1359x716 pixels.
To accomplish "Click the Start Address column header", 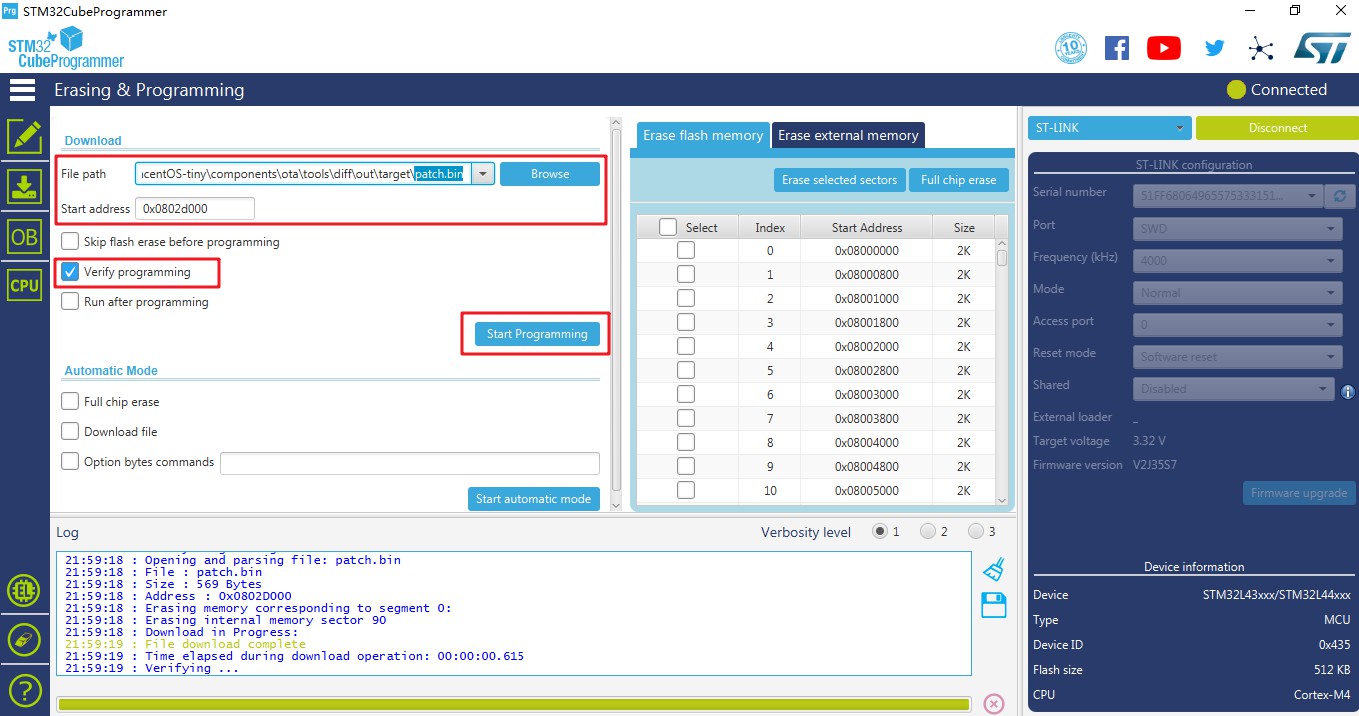I will tap(866, 228).
